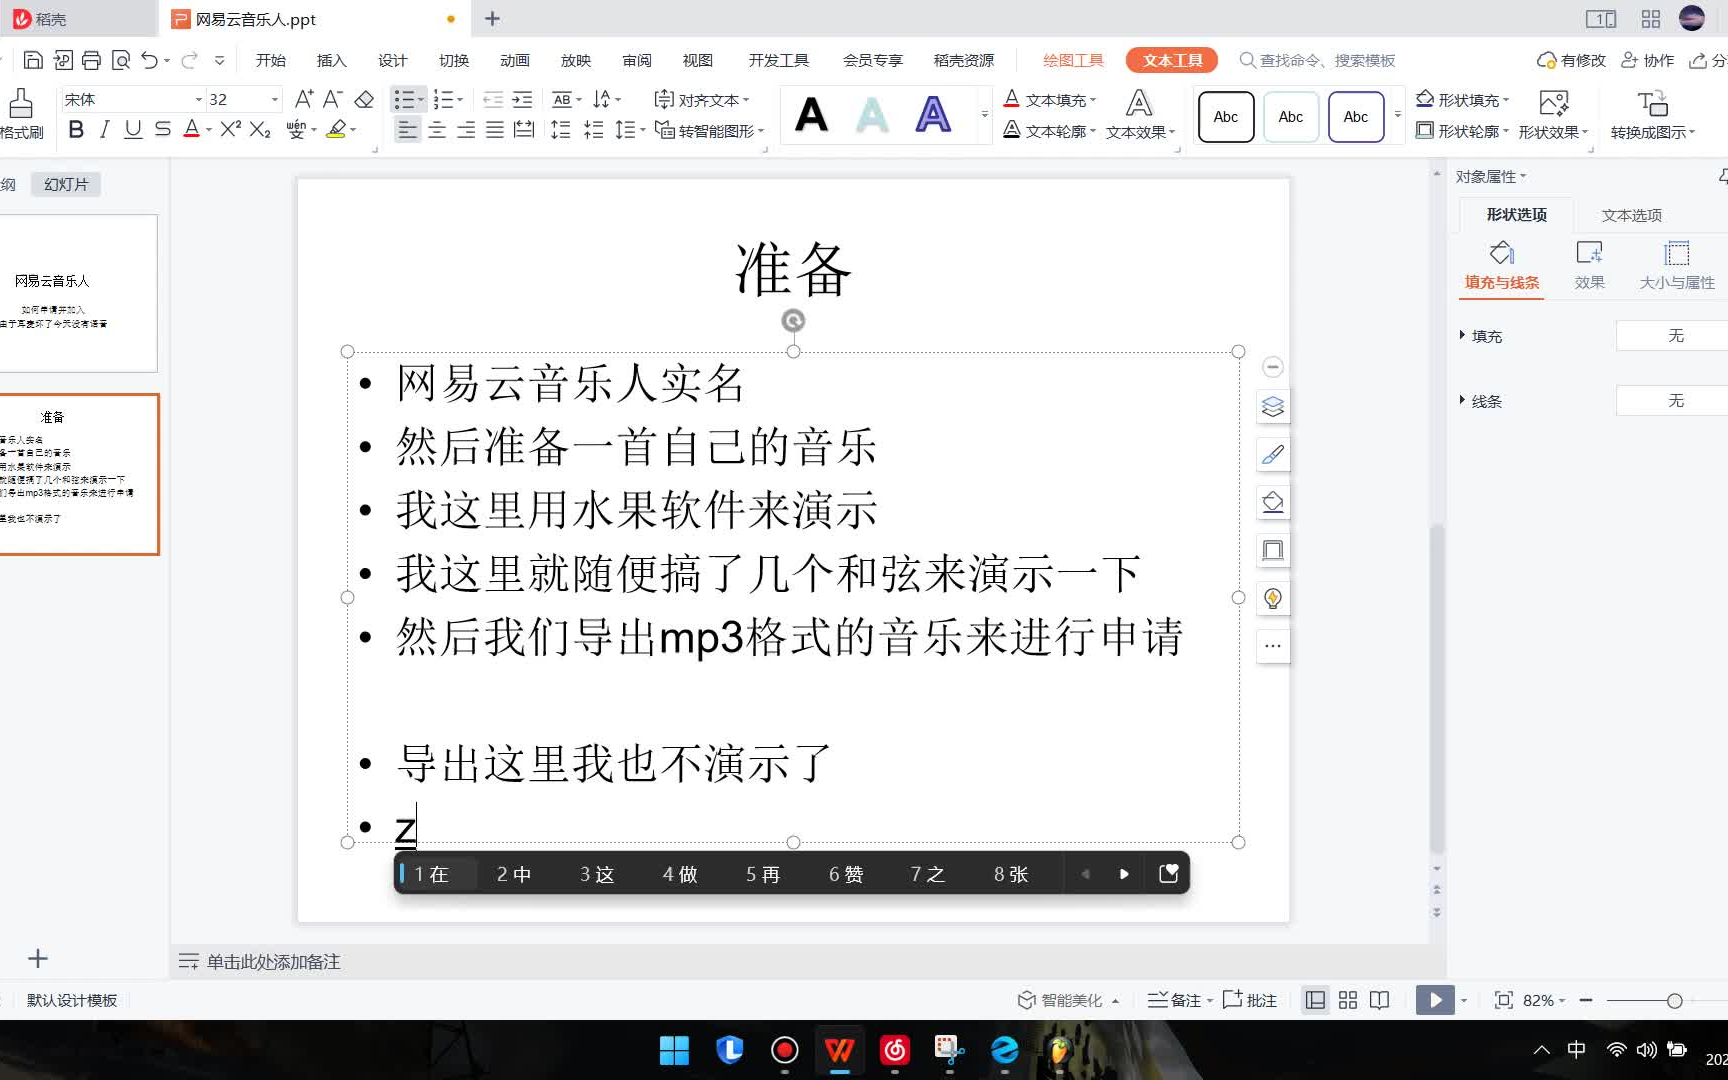
Task: Open font color dropdown arrow
Action: pos(209,130)
